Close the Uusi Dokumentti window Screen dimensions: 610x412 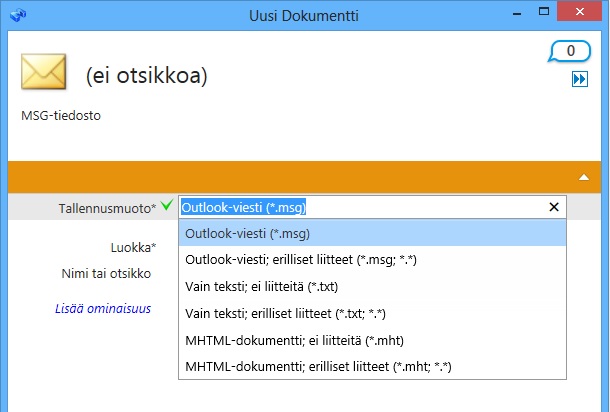click(580, 12)
